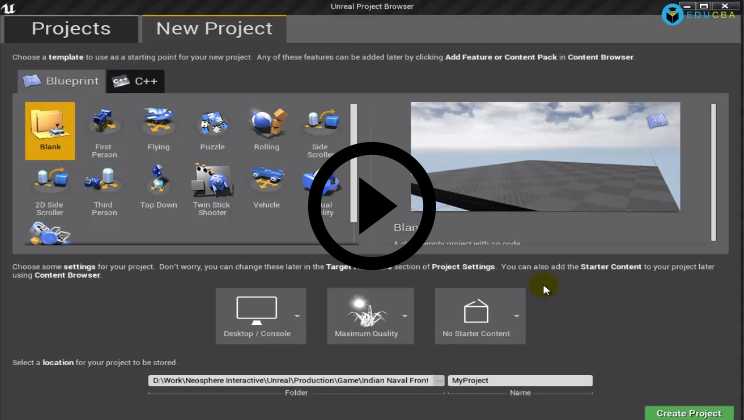
Task: Choose the First Person template
Action: [x=104, y=131]
